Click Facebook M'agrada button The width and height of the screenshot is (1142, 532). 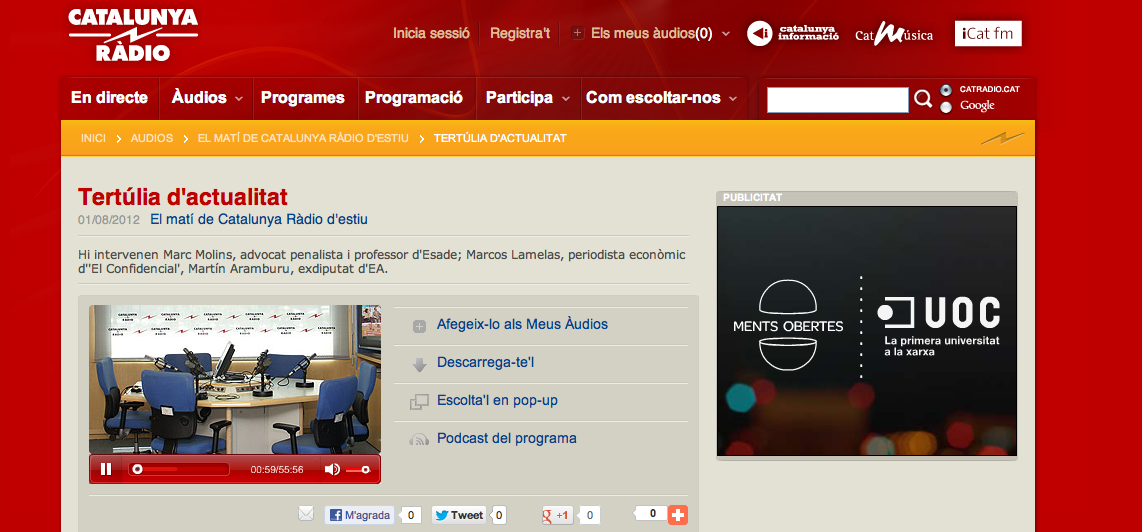tap(359, 515)
